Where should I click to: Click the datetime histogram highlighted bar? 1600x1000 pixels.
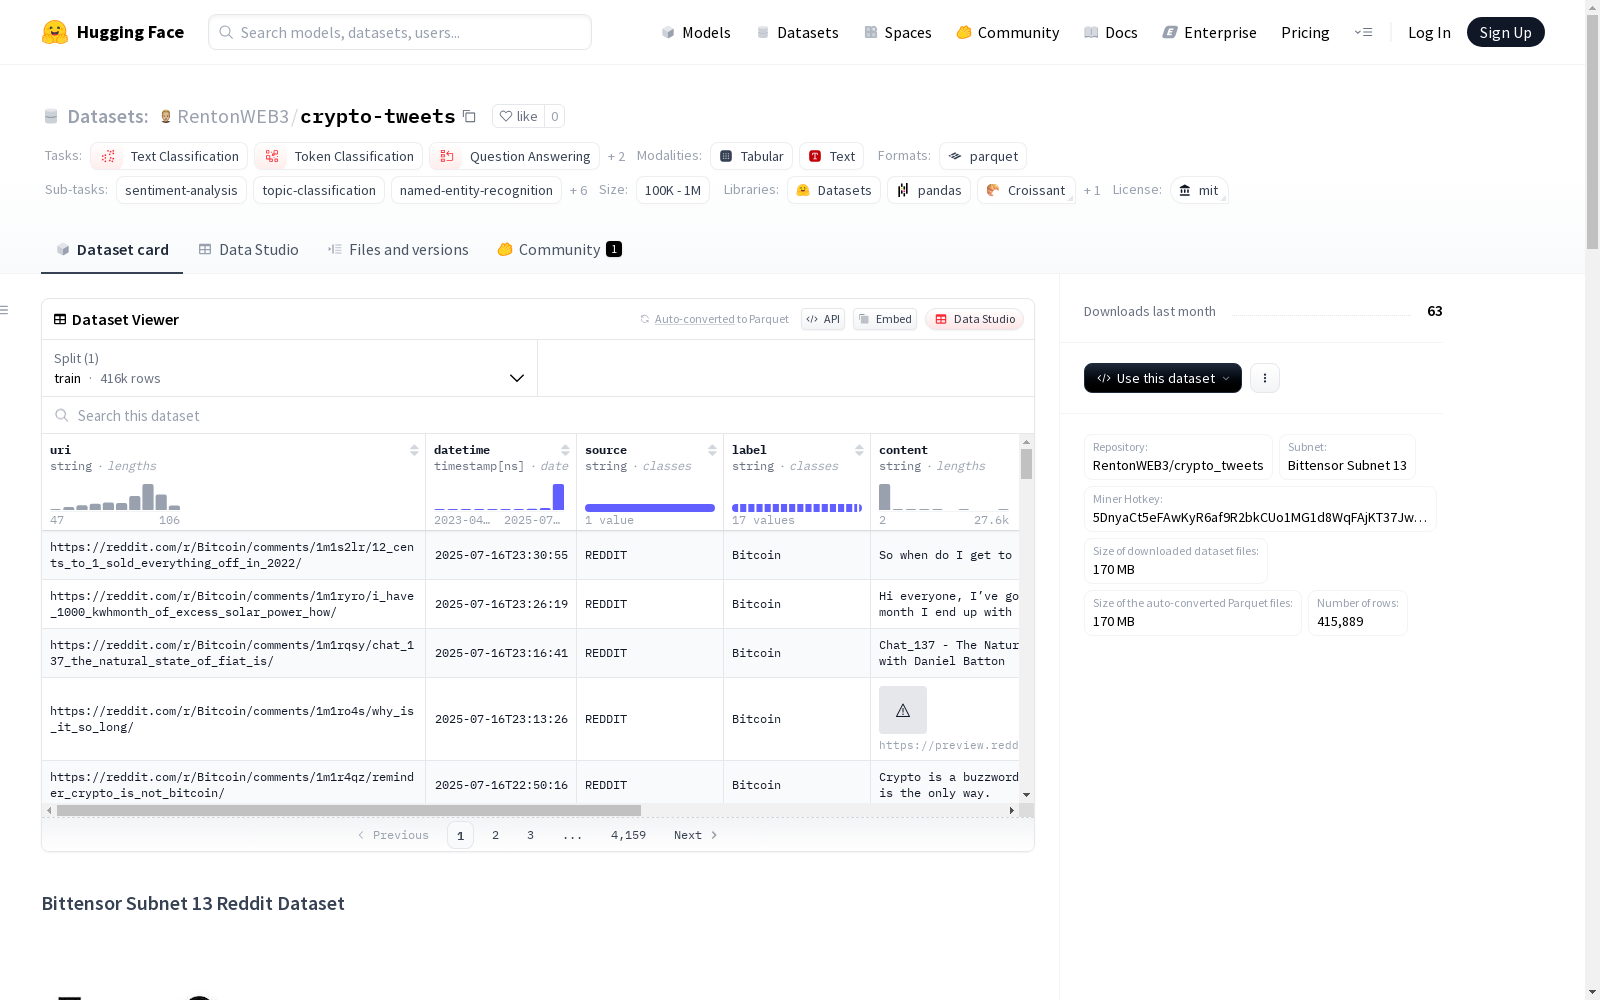pos(558,497)
